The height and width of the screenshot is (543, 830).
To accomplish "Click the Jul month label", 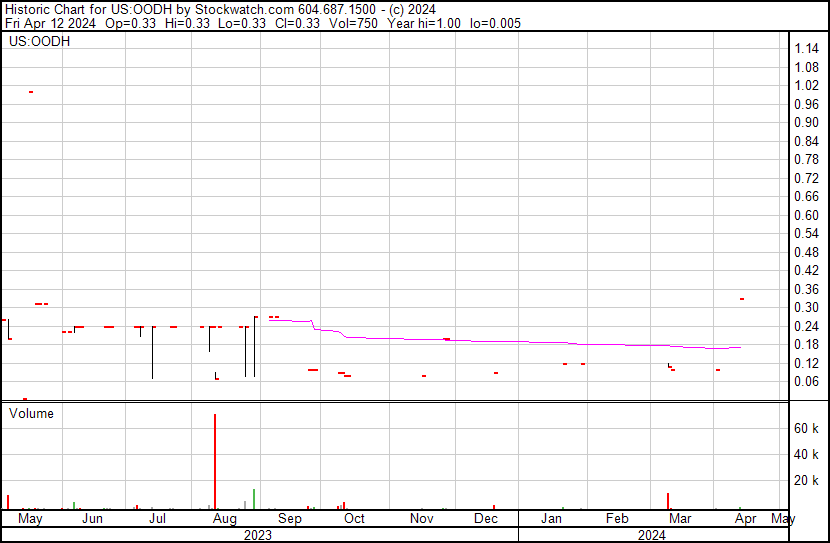I will coord(157,519).
